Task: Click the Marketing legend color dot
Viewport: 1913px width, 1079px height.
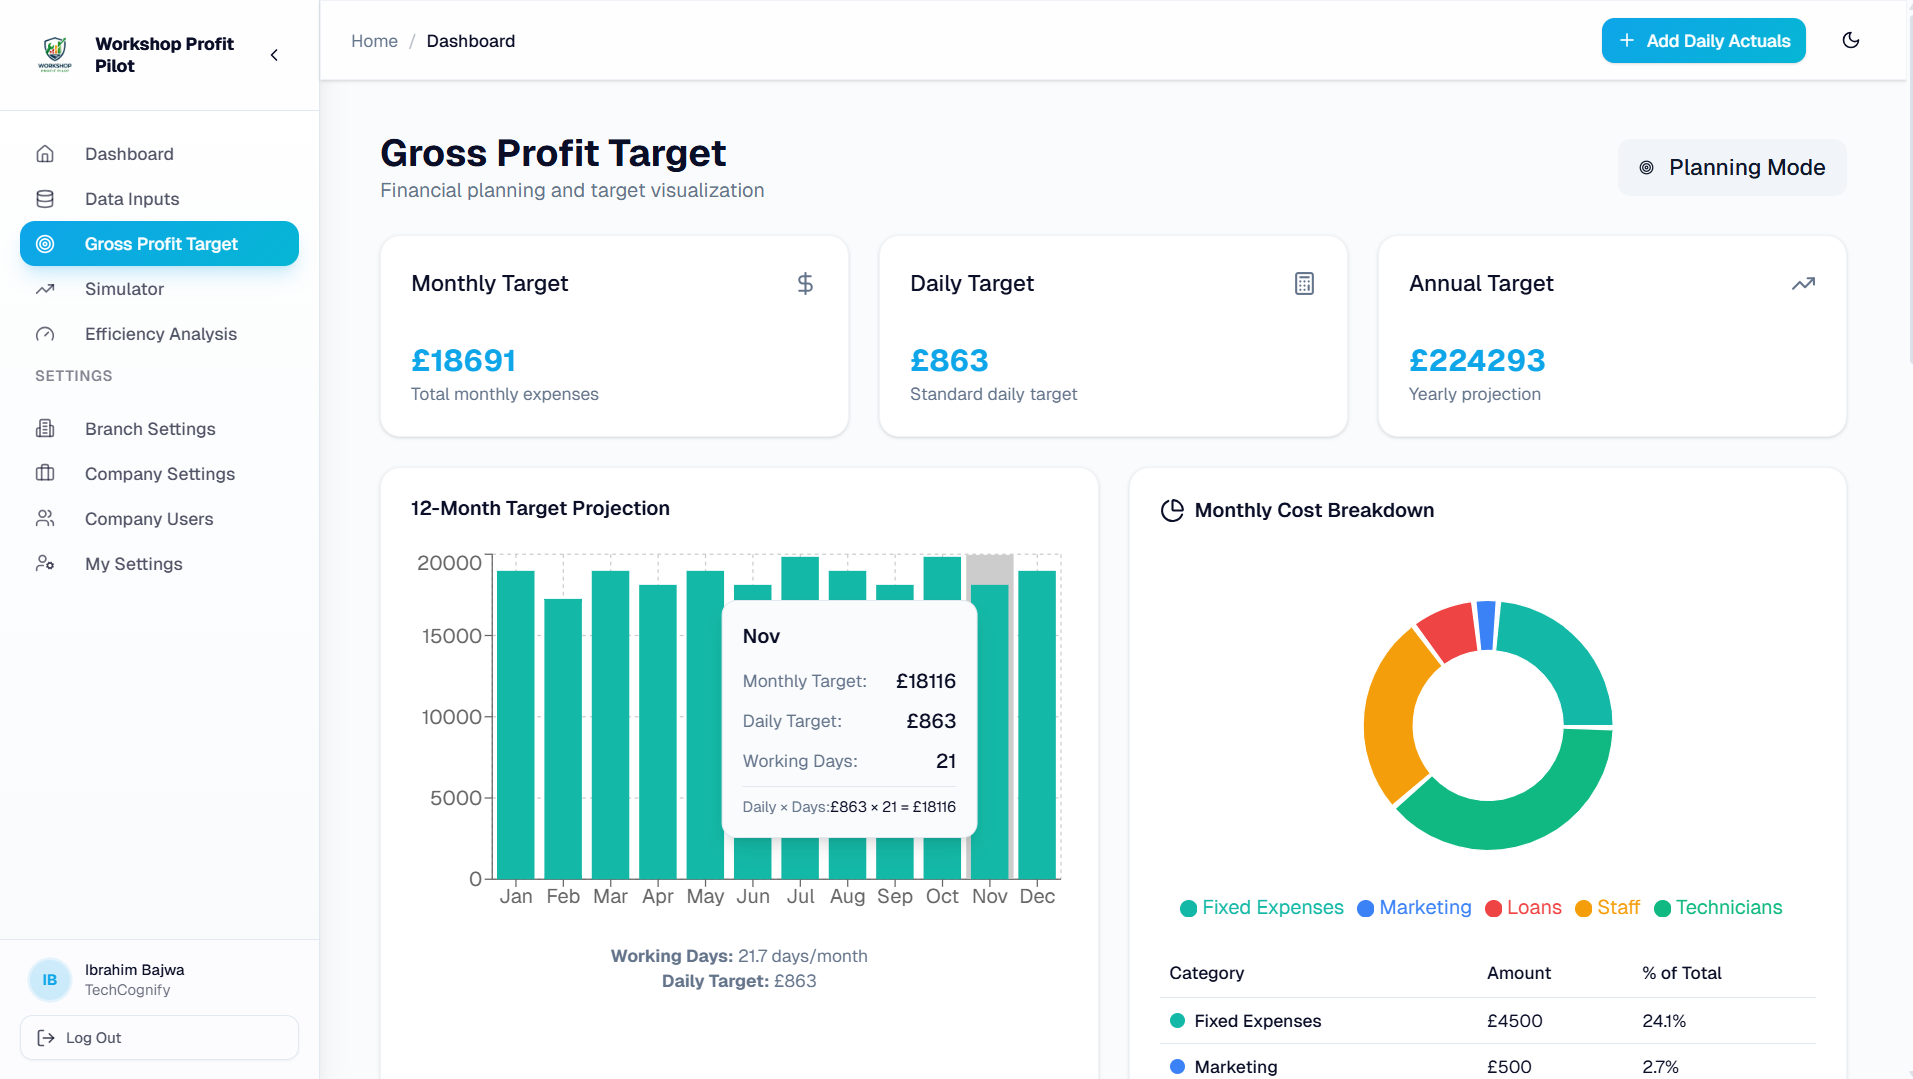Action: coord(1364,908)
